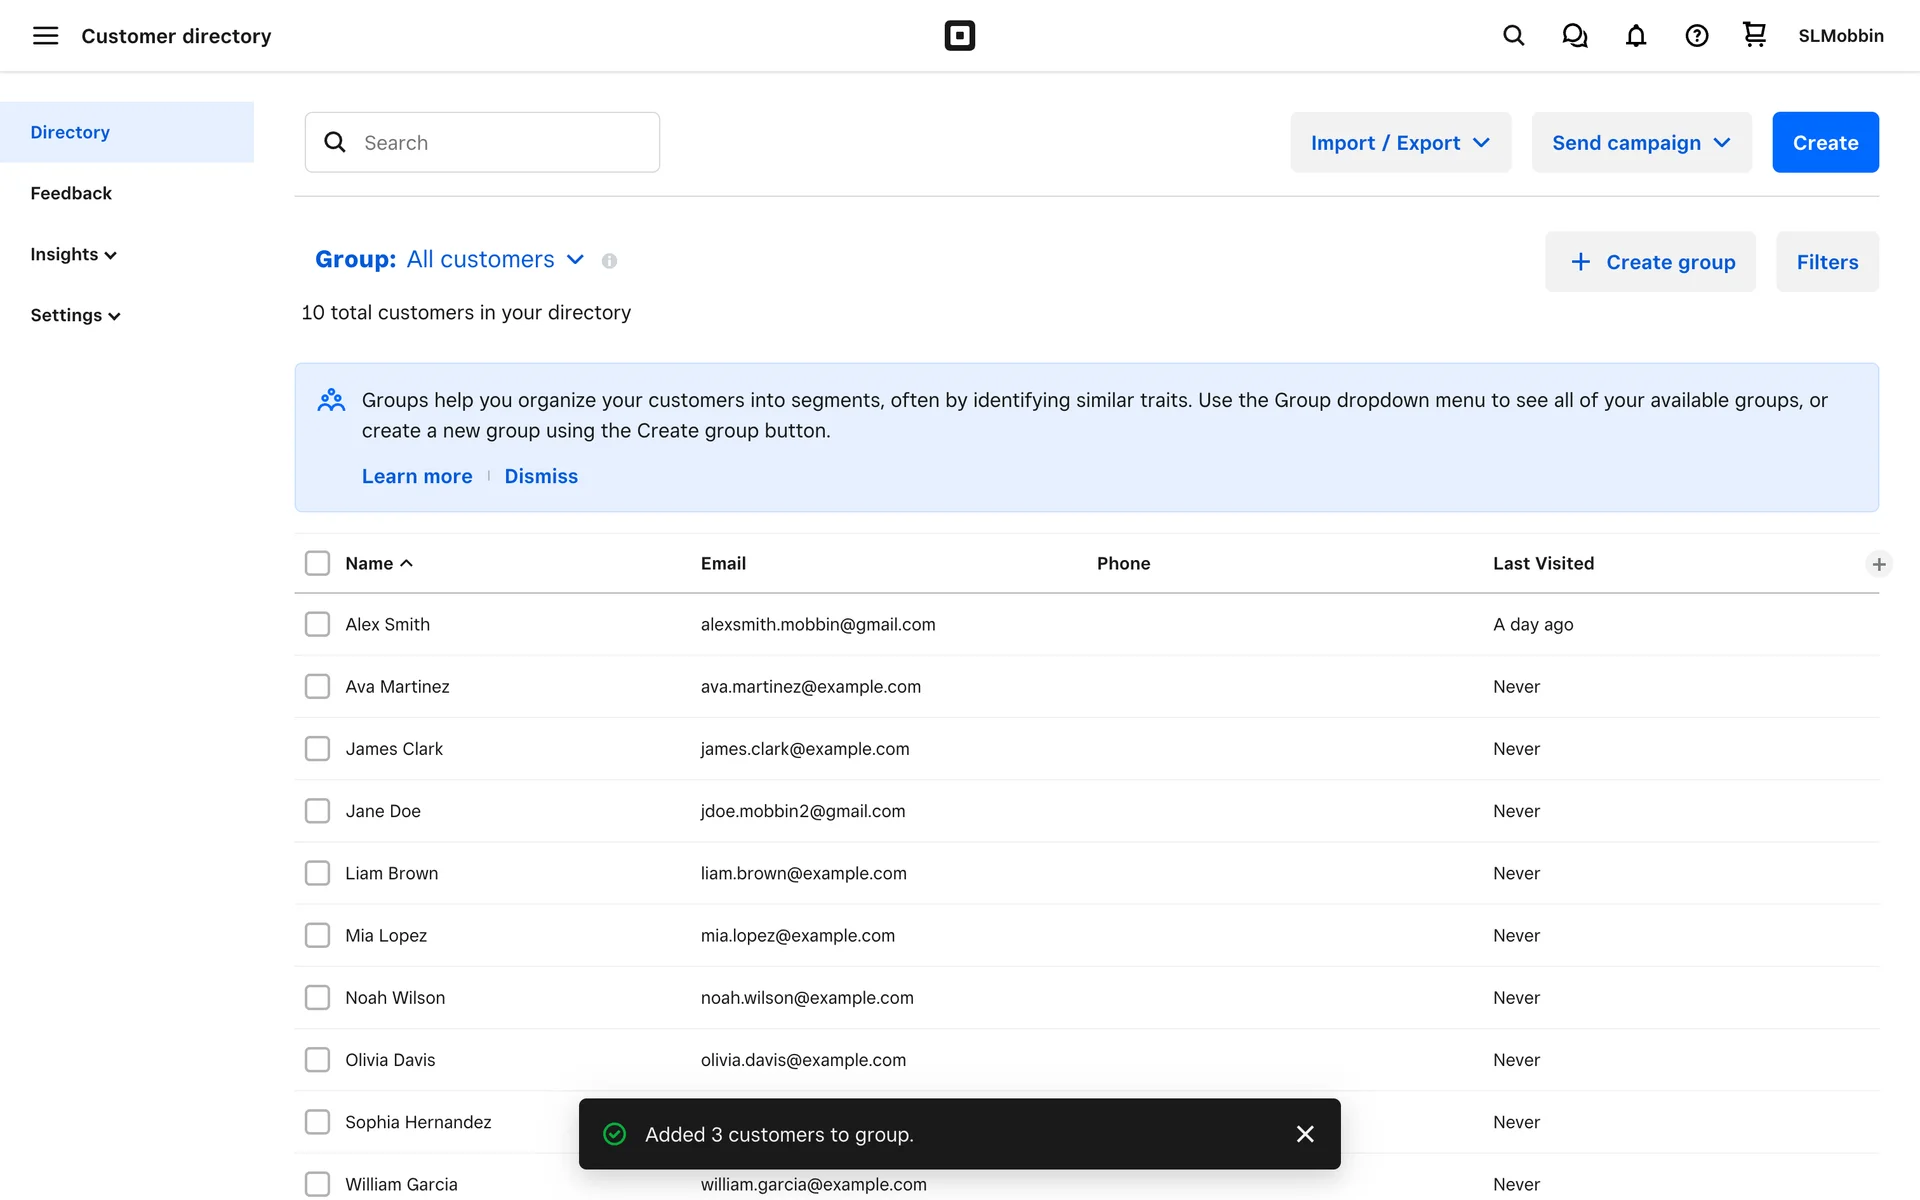The image size is (1920, 1200).
Task: Open search from the top bar
Action: coord(1513,36)
